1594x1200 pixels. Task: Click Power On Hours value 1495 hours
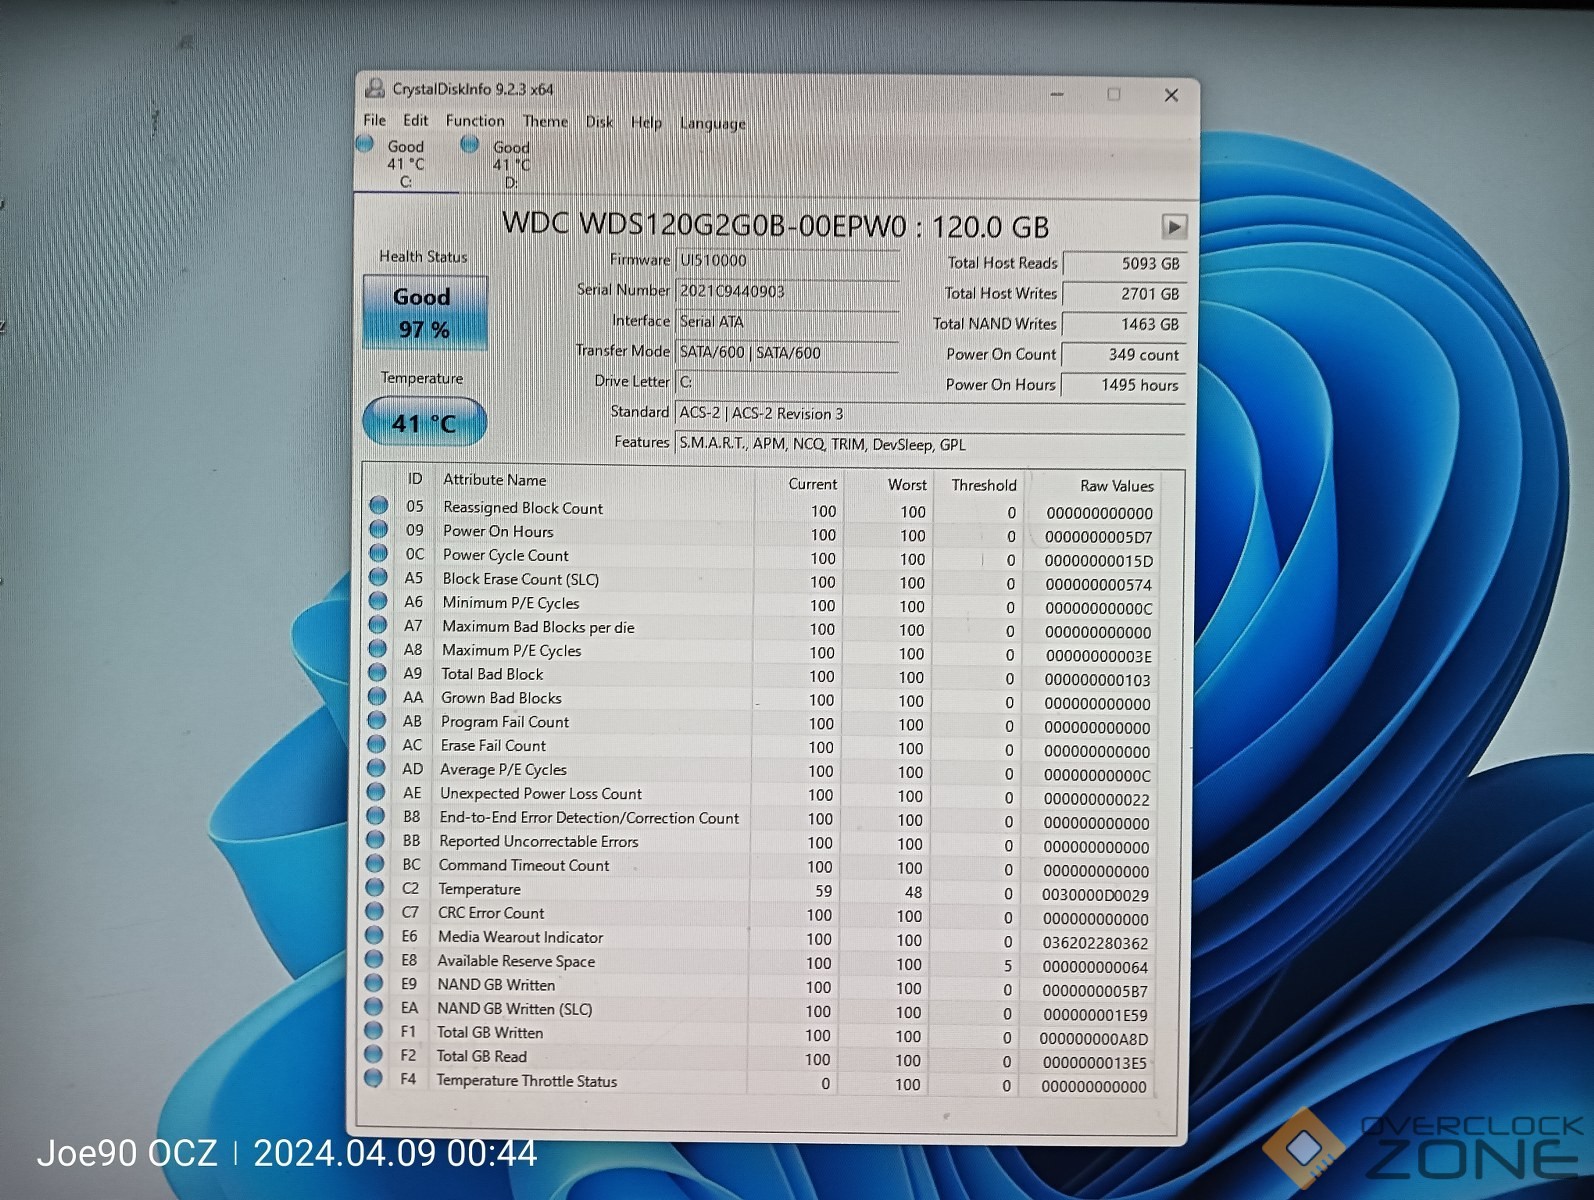click(x=1124, y=386)
